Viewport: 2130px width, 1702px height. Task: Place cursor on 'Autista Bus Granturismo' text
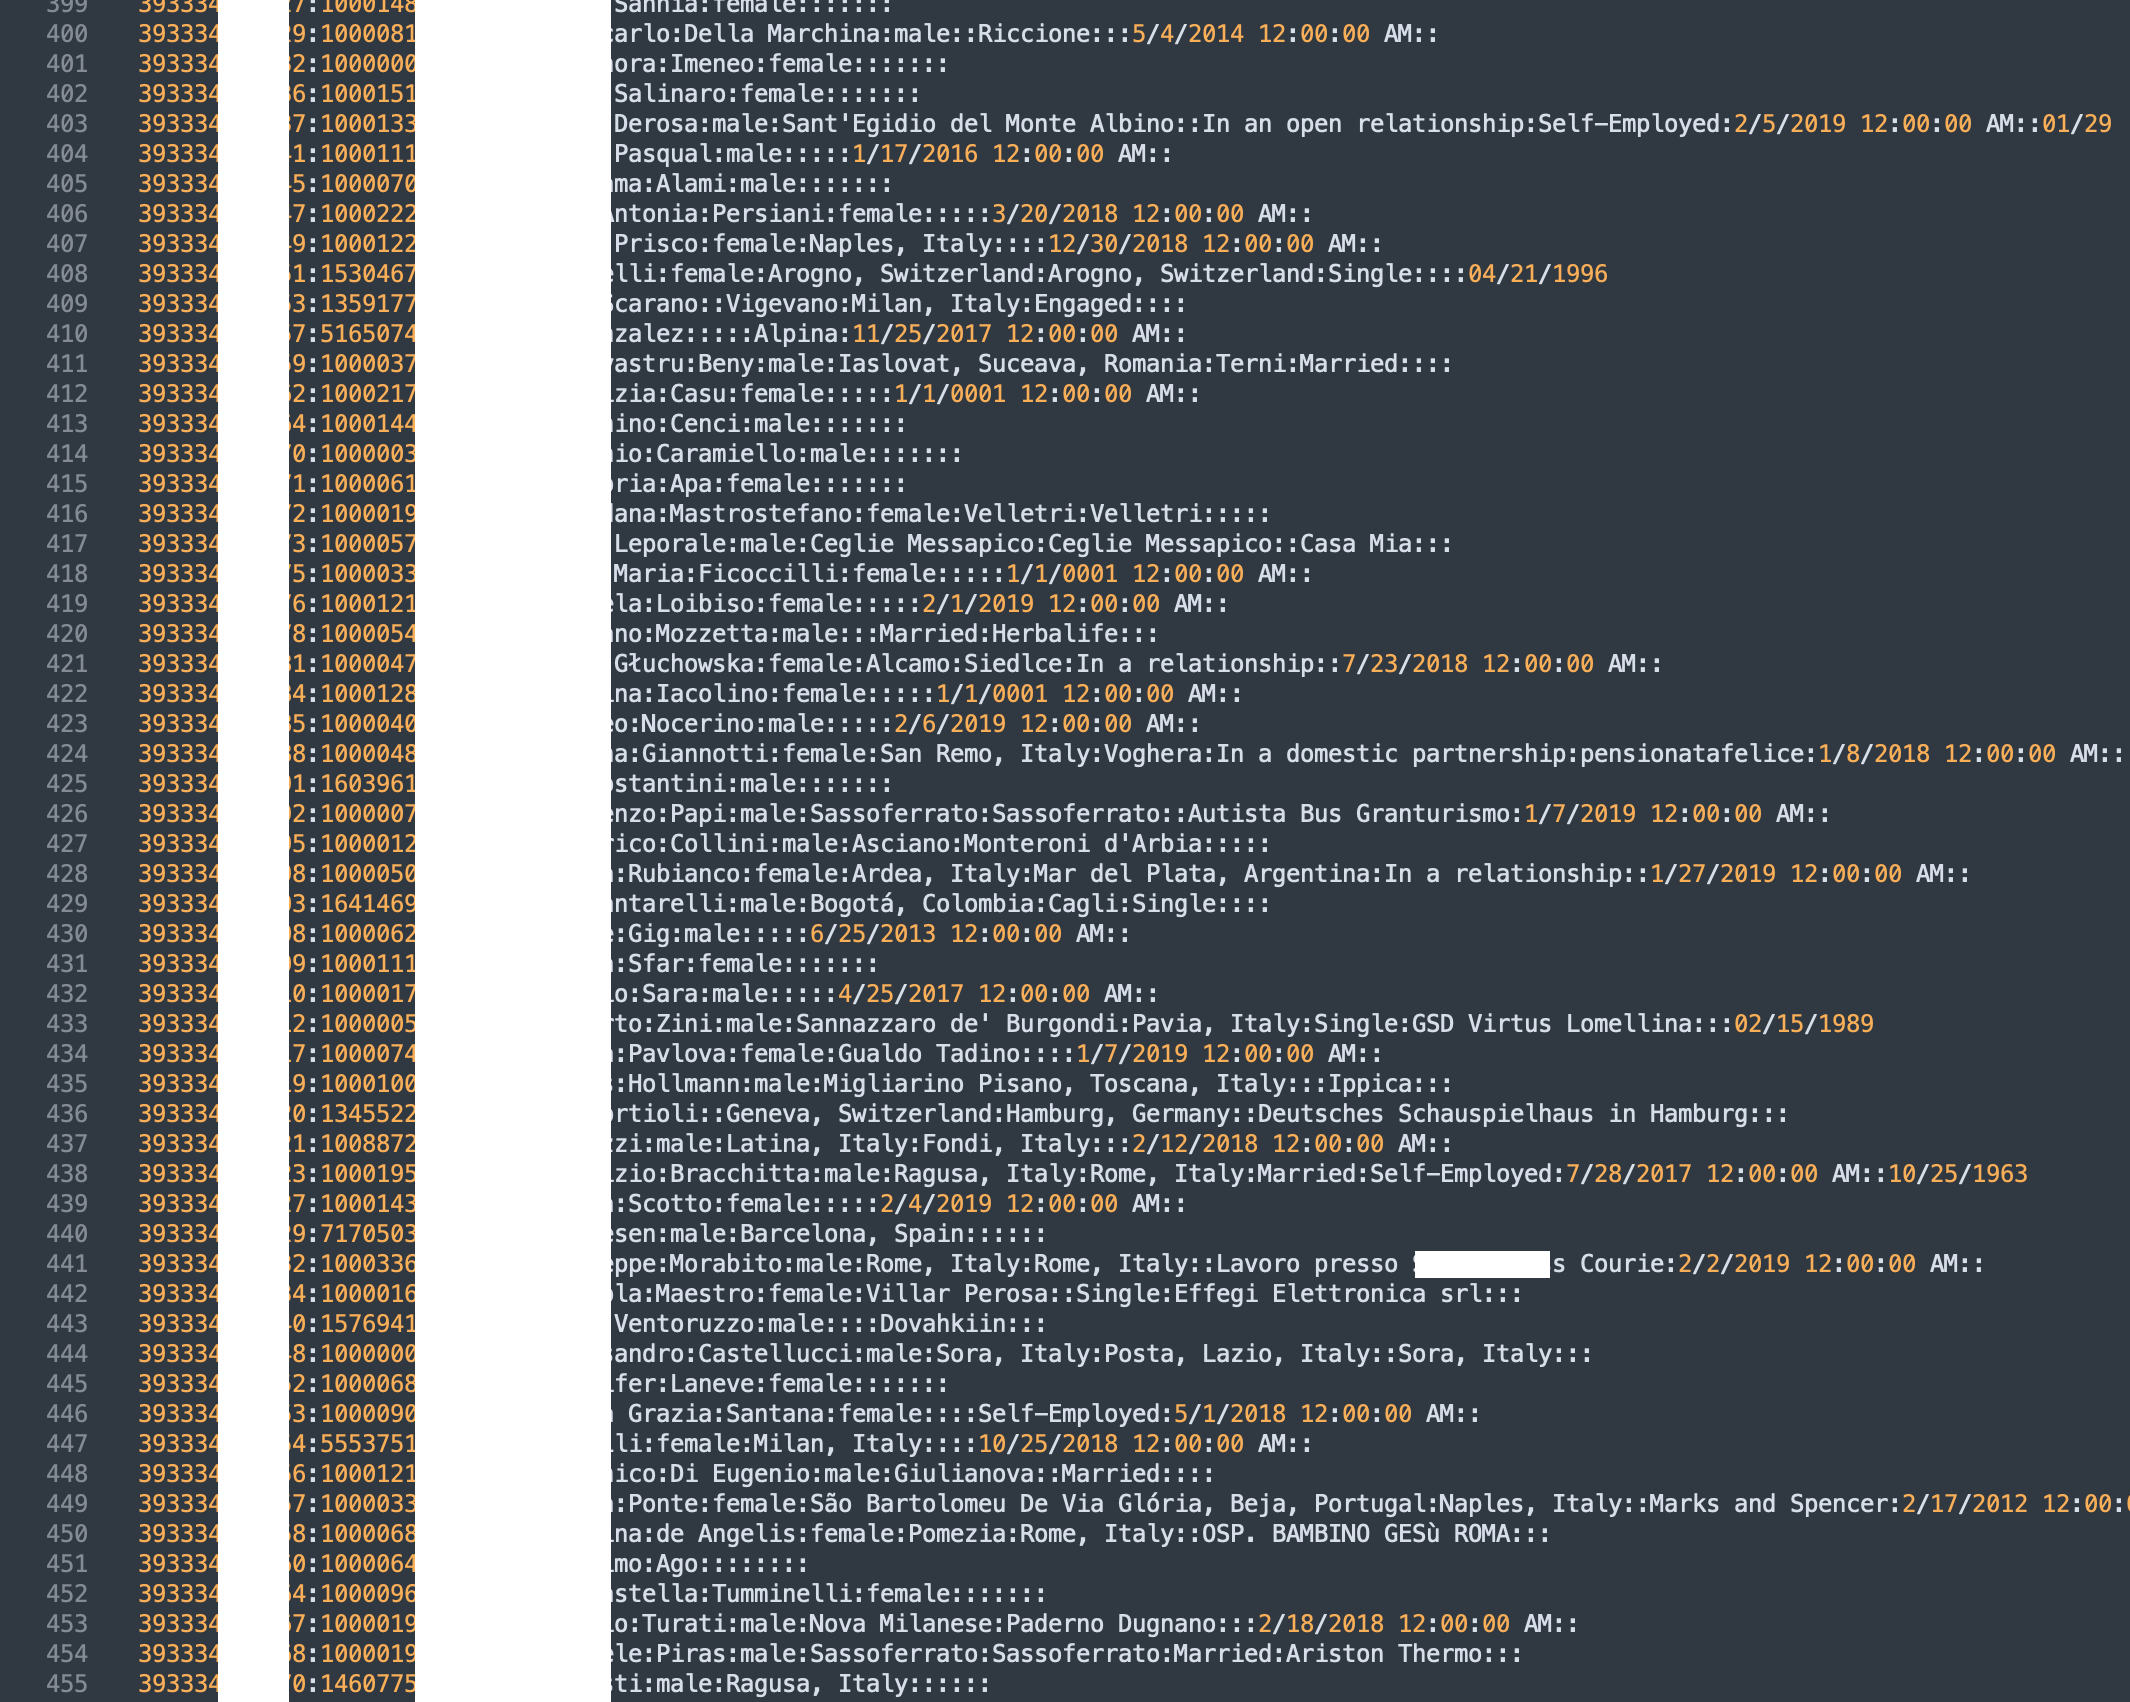[x=1349, y=814]
